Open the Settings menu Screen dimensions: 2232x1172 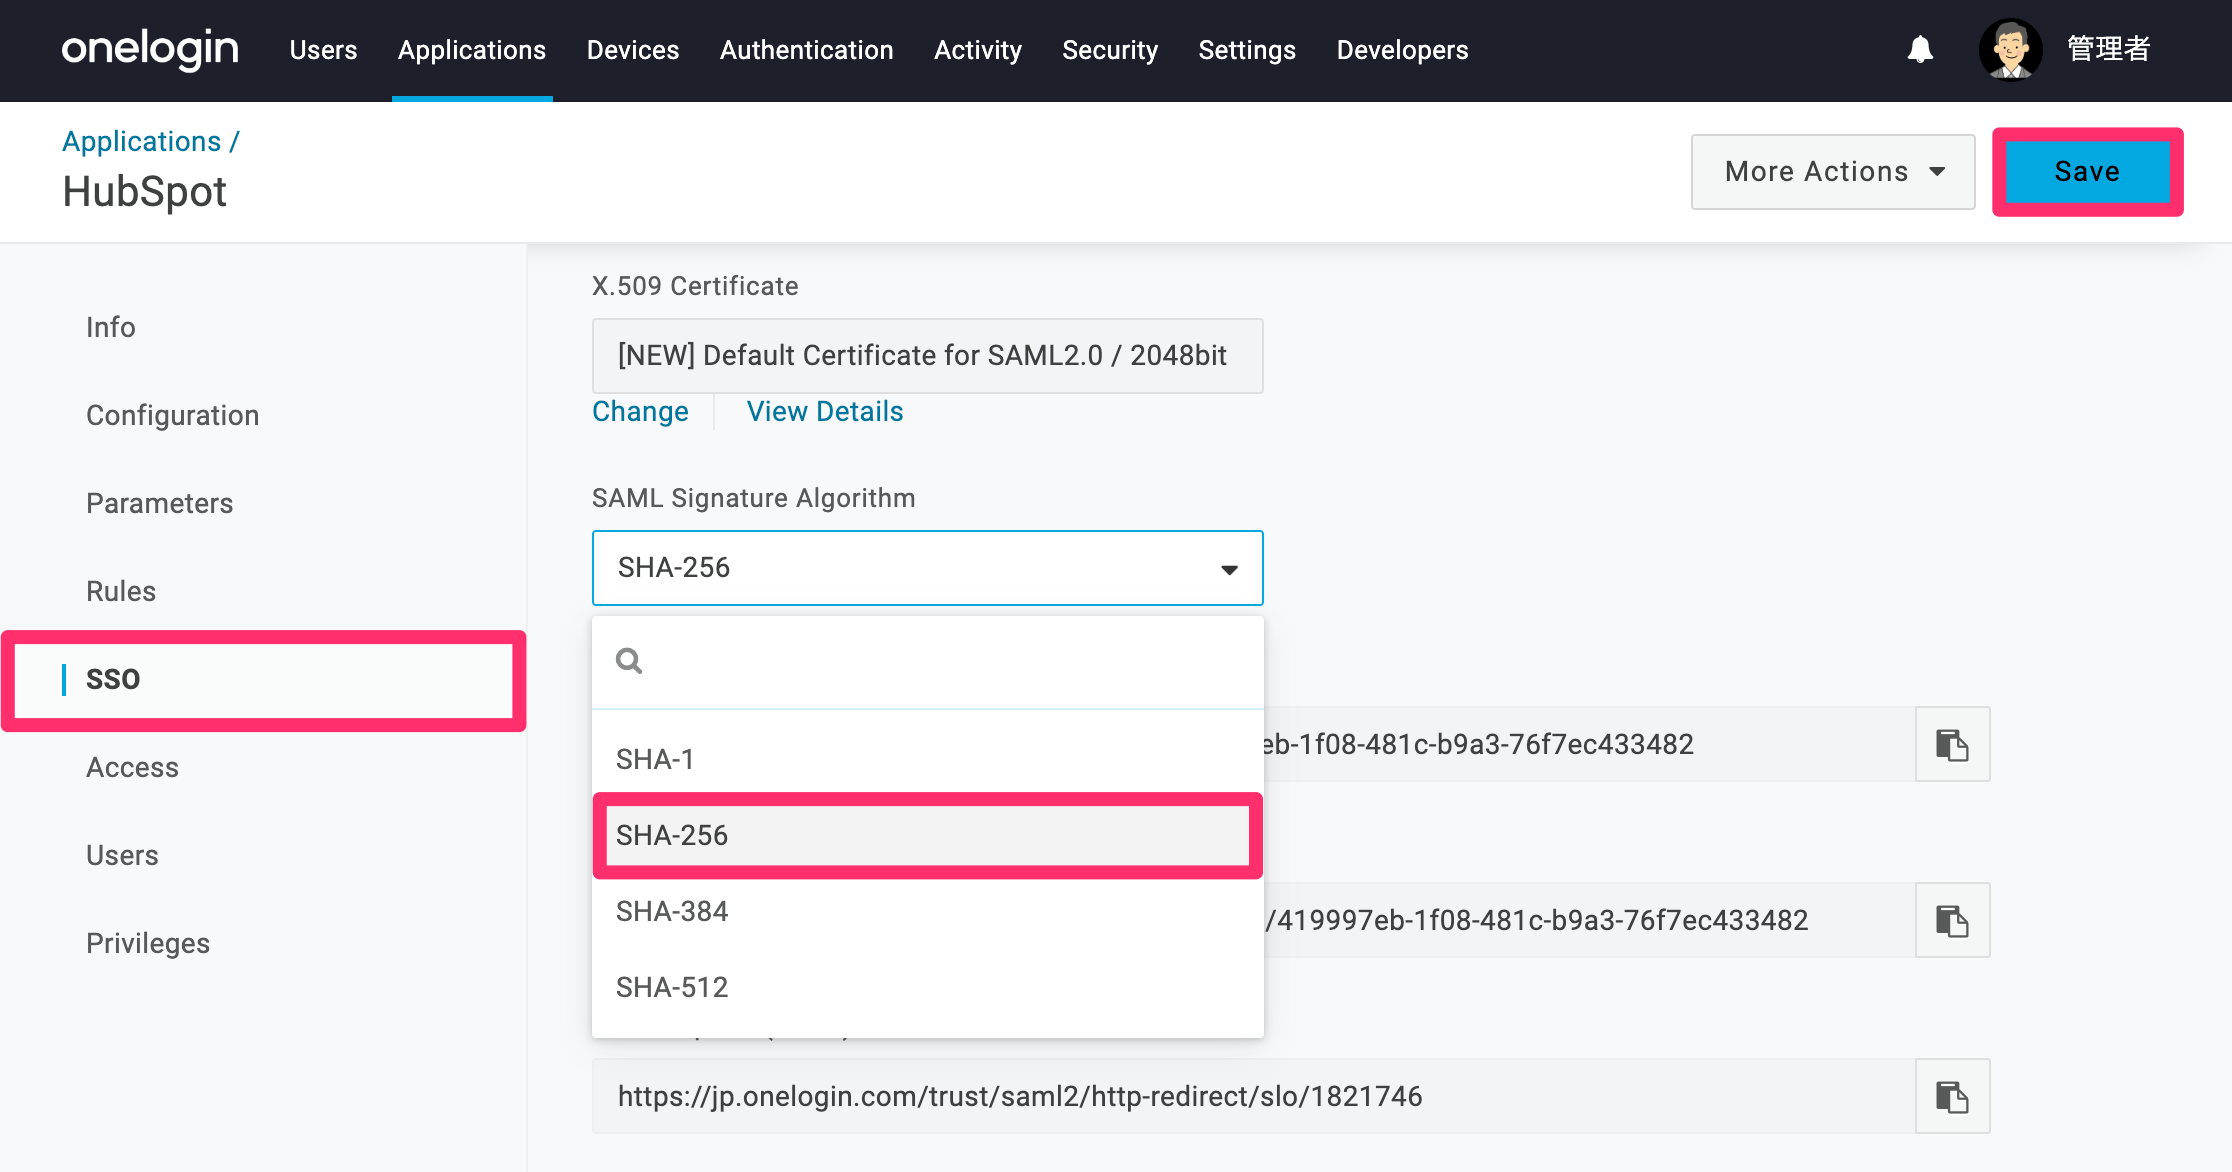1247,50
